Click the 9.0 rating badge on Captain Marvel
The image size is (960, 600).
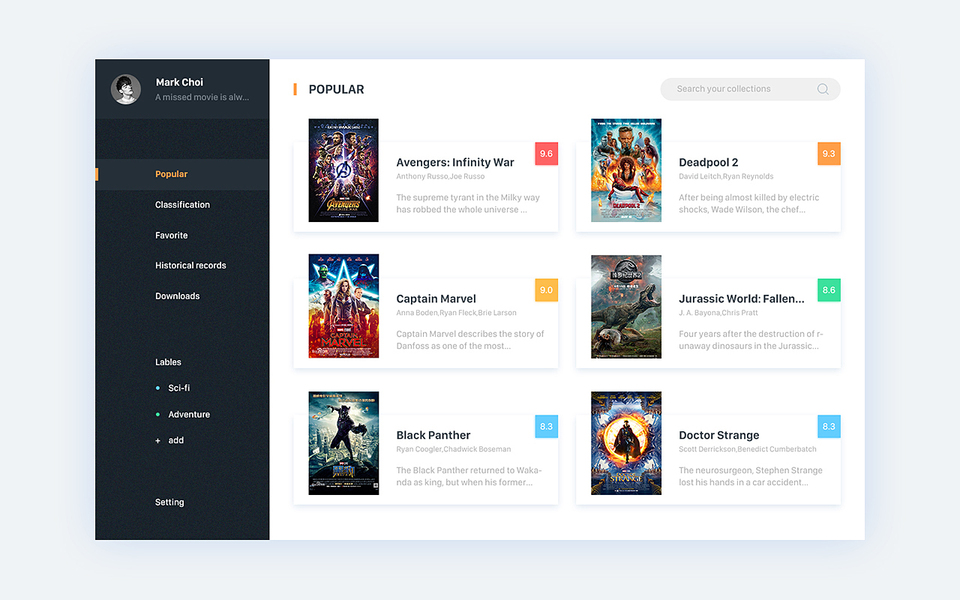[x=546, y=290]
